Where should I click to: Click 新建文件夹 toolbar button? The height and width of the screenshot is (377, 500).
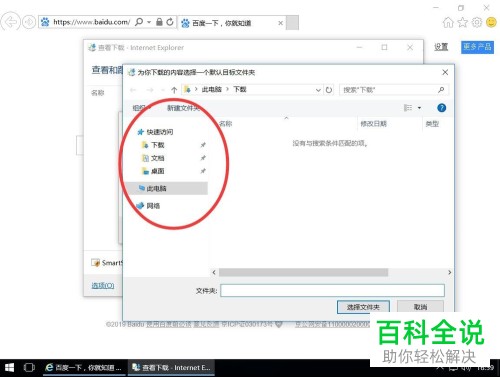pos(183,108)
